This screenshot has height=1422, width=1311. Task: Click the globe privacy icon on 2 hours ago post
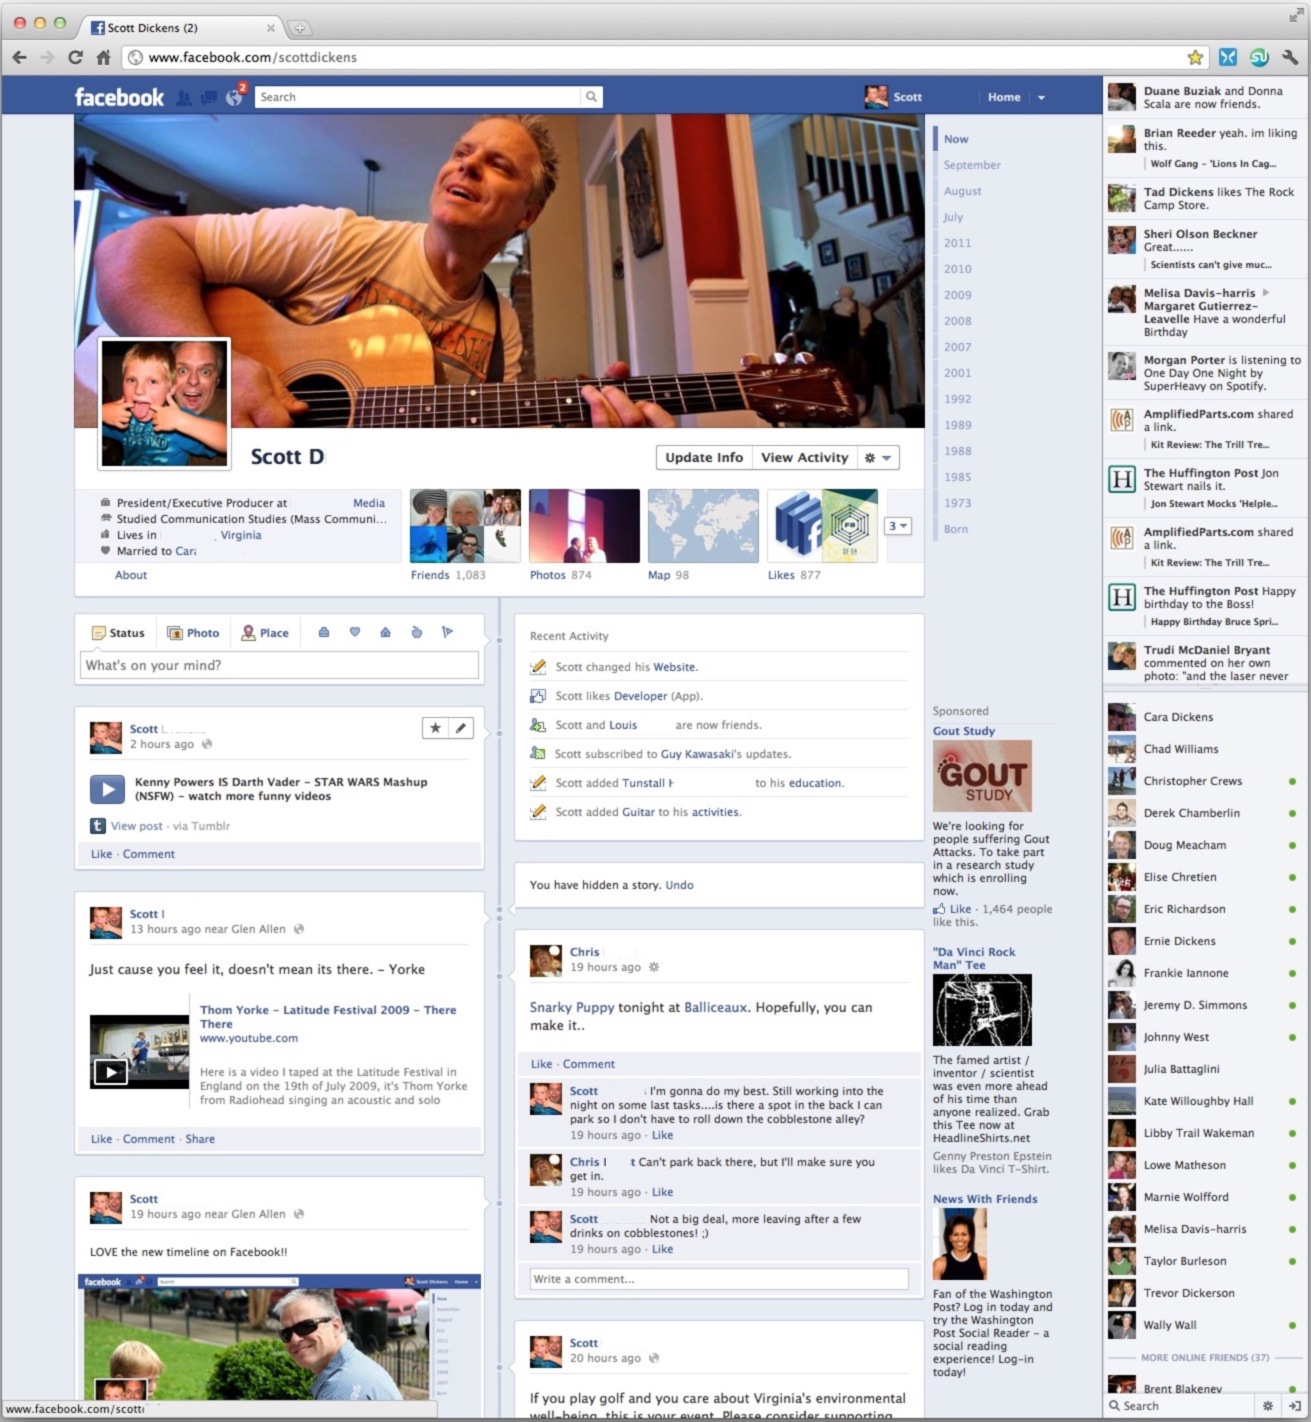tap(207, 744)
